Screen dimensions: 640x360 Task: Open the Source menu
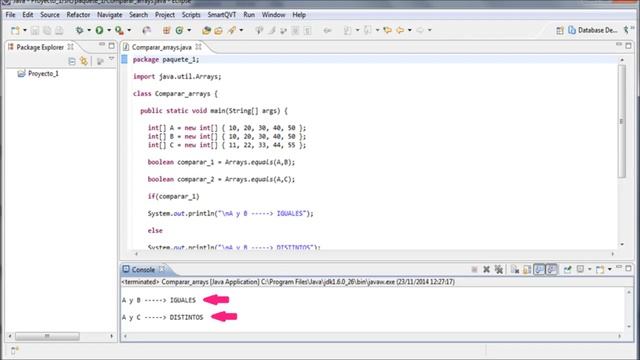click(50, 15)
